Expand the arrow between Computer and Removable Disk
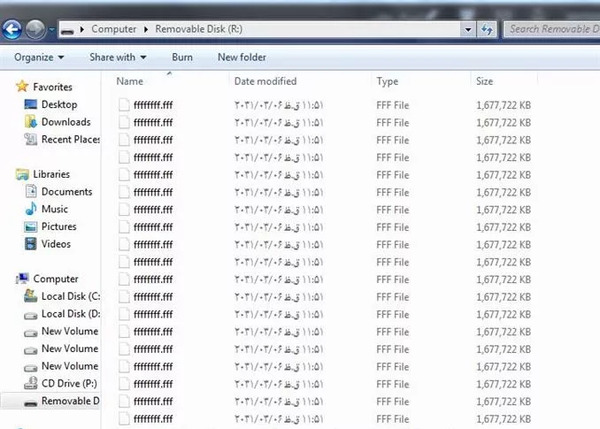 pos(146,29)
